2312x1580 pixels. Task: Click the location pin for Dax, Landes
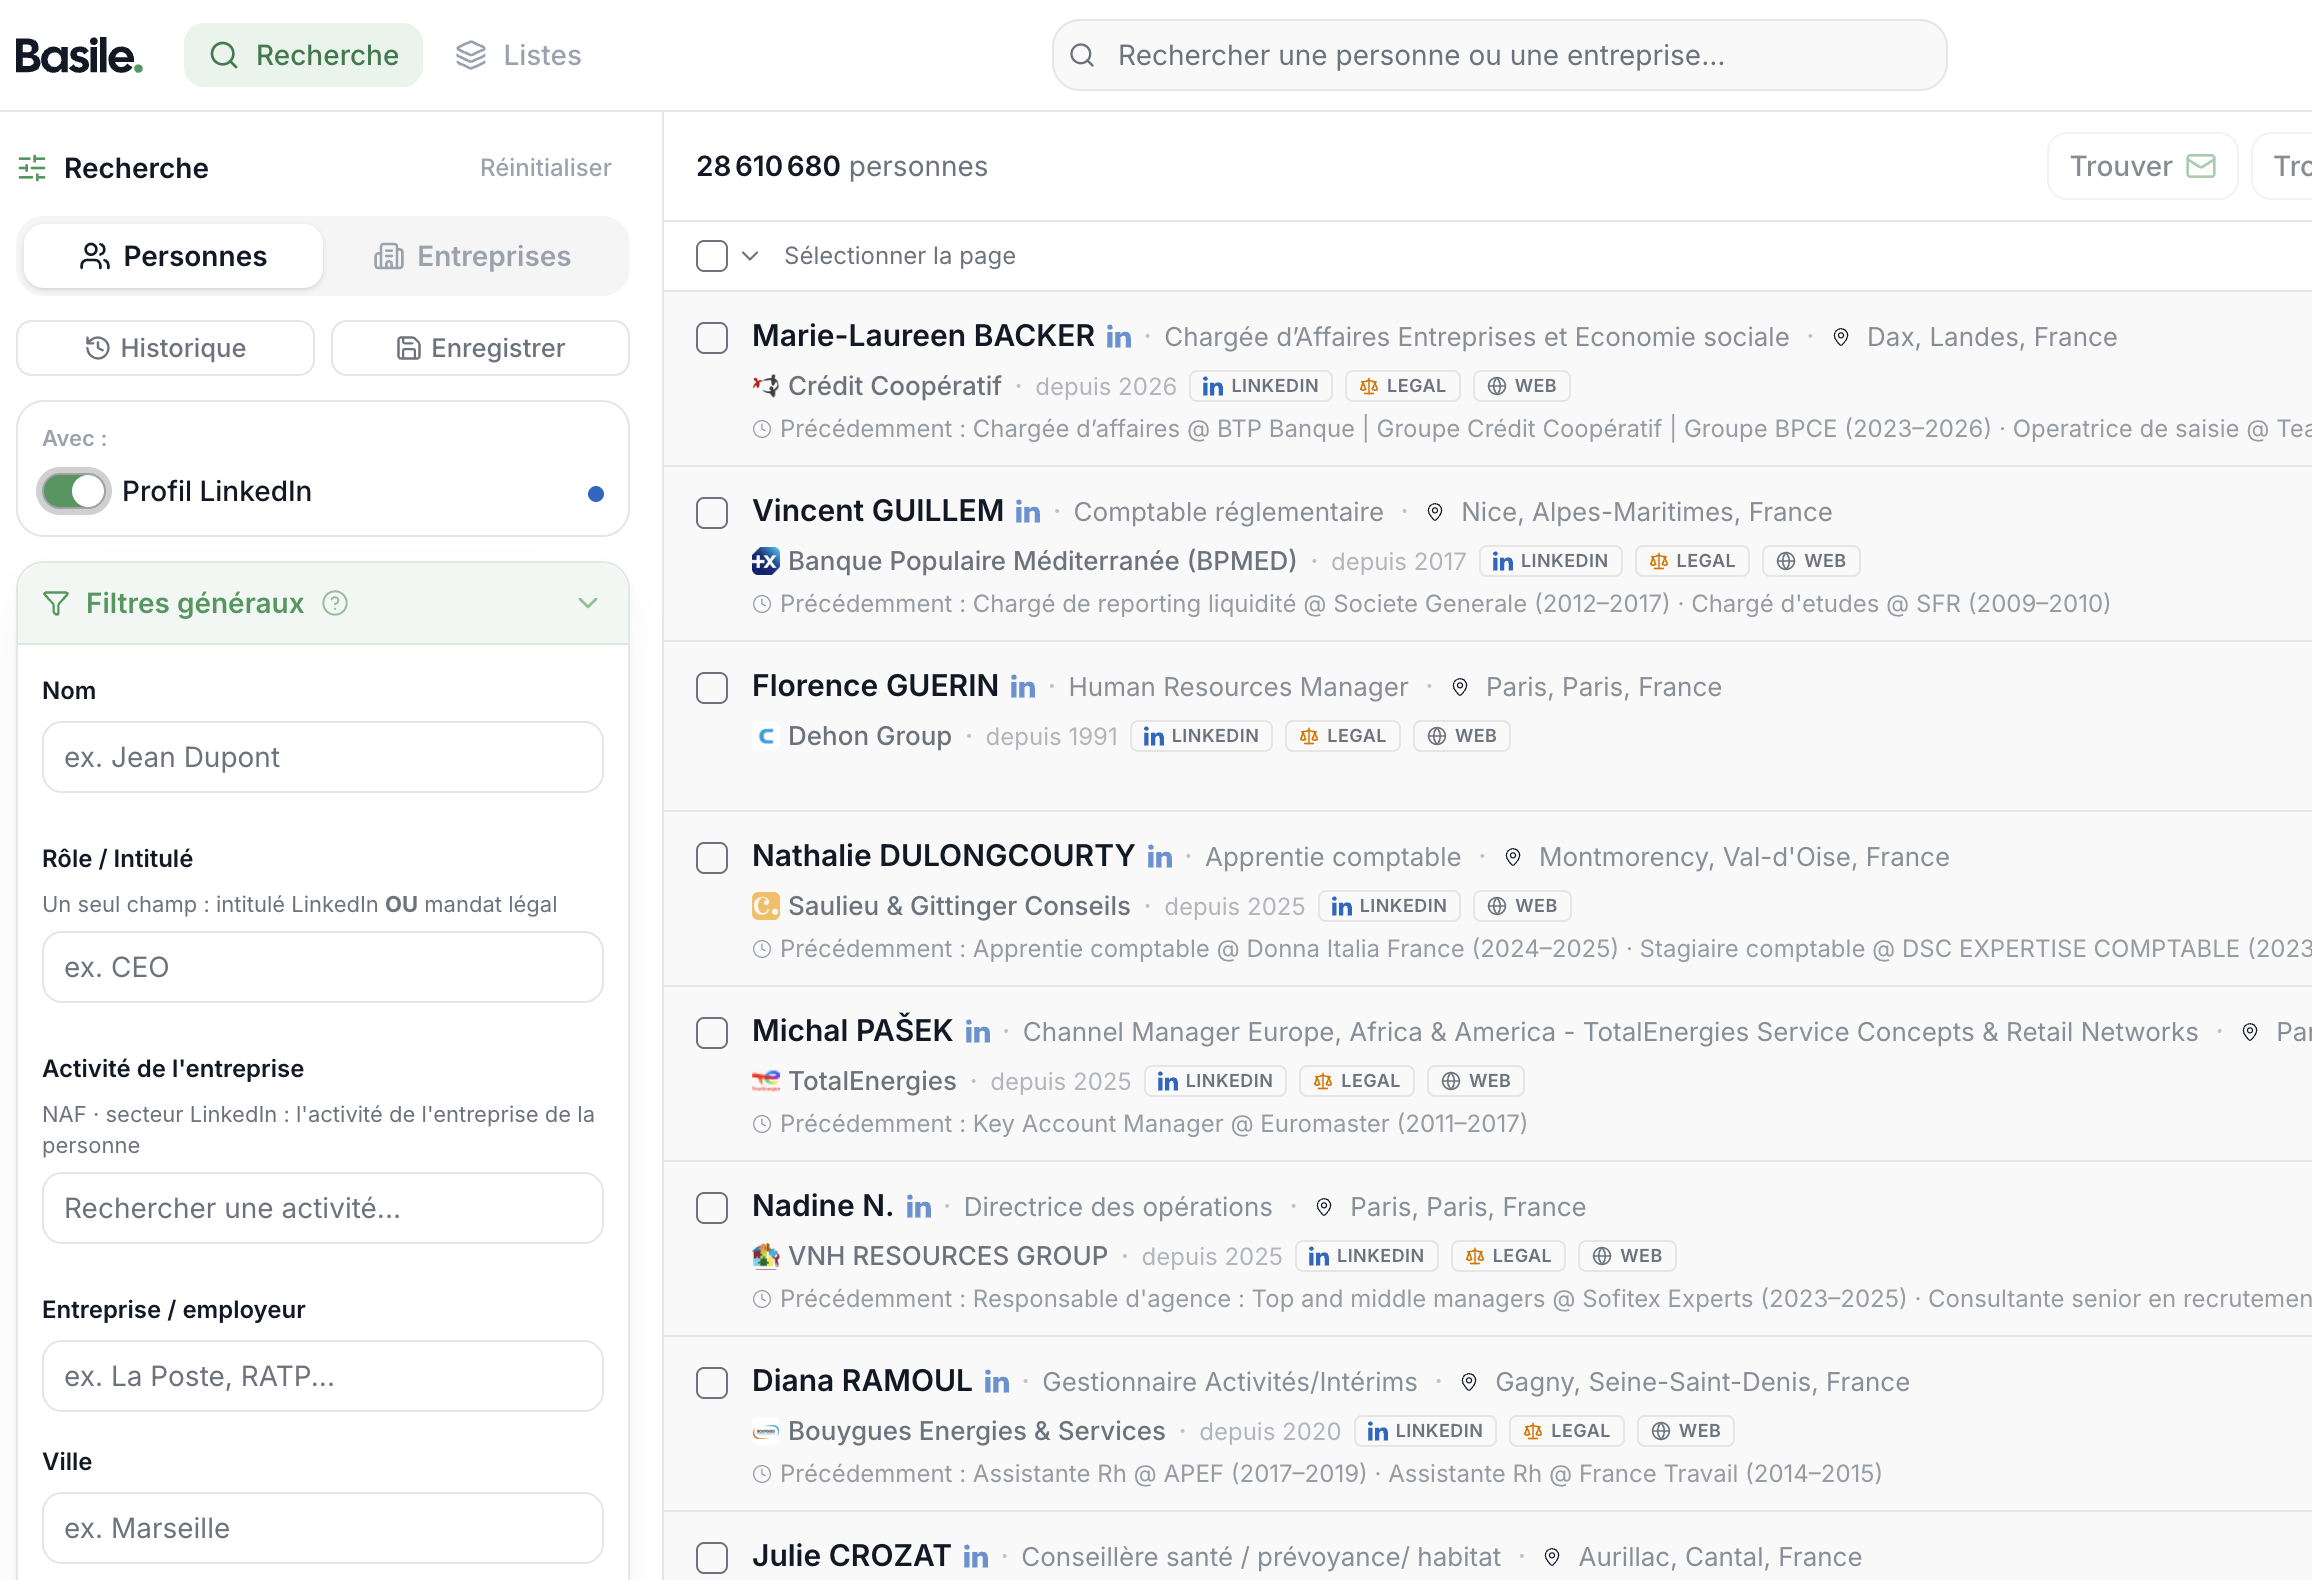point(1841,338)
